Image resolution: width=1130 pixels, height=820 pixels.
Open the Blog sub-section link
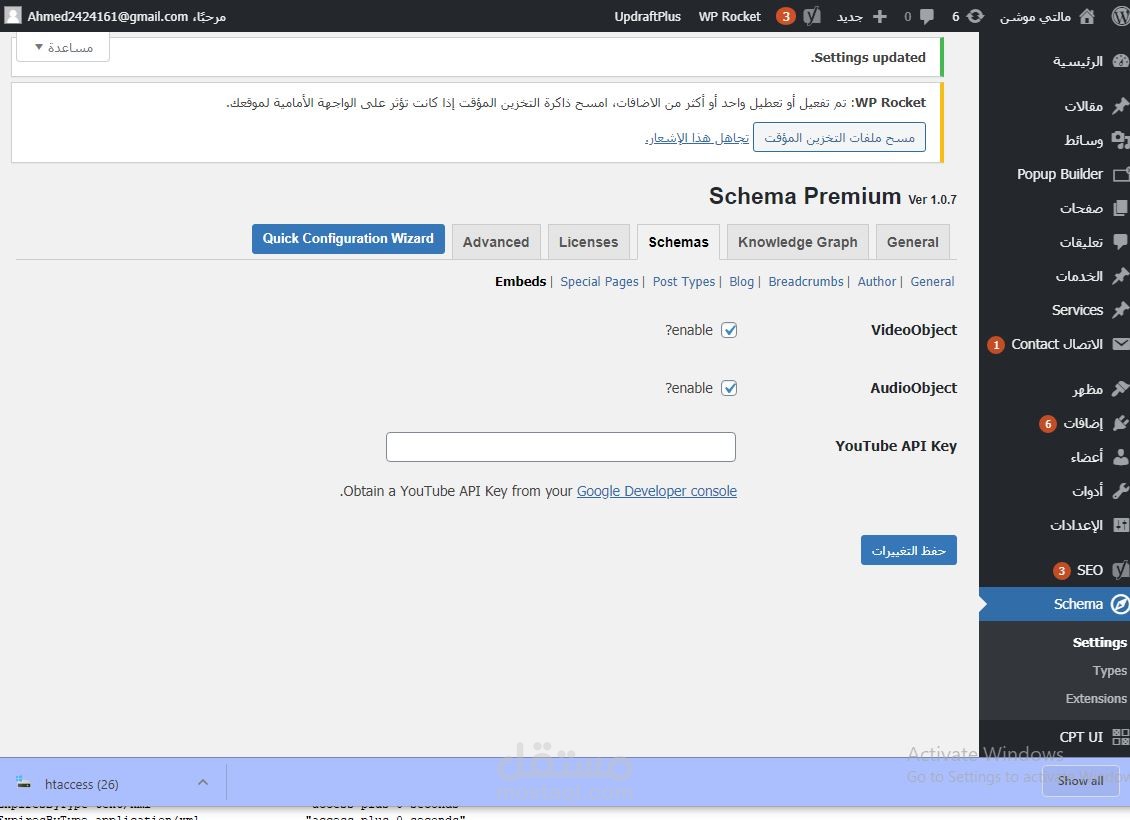pyautogui.click(x=742, y=282)
